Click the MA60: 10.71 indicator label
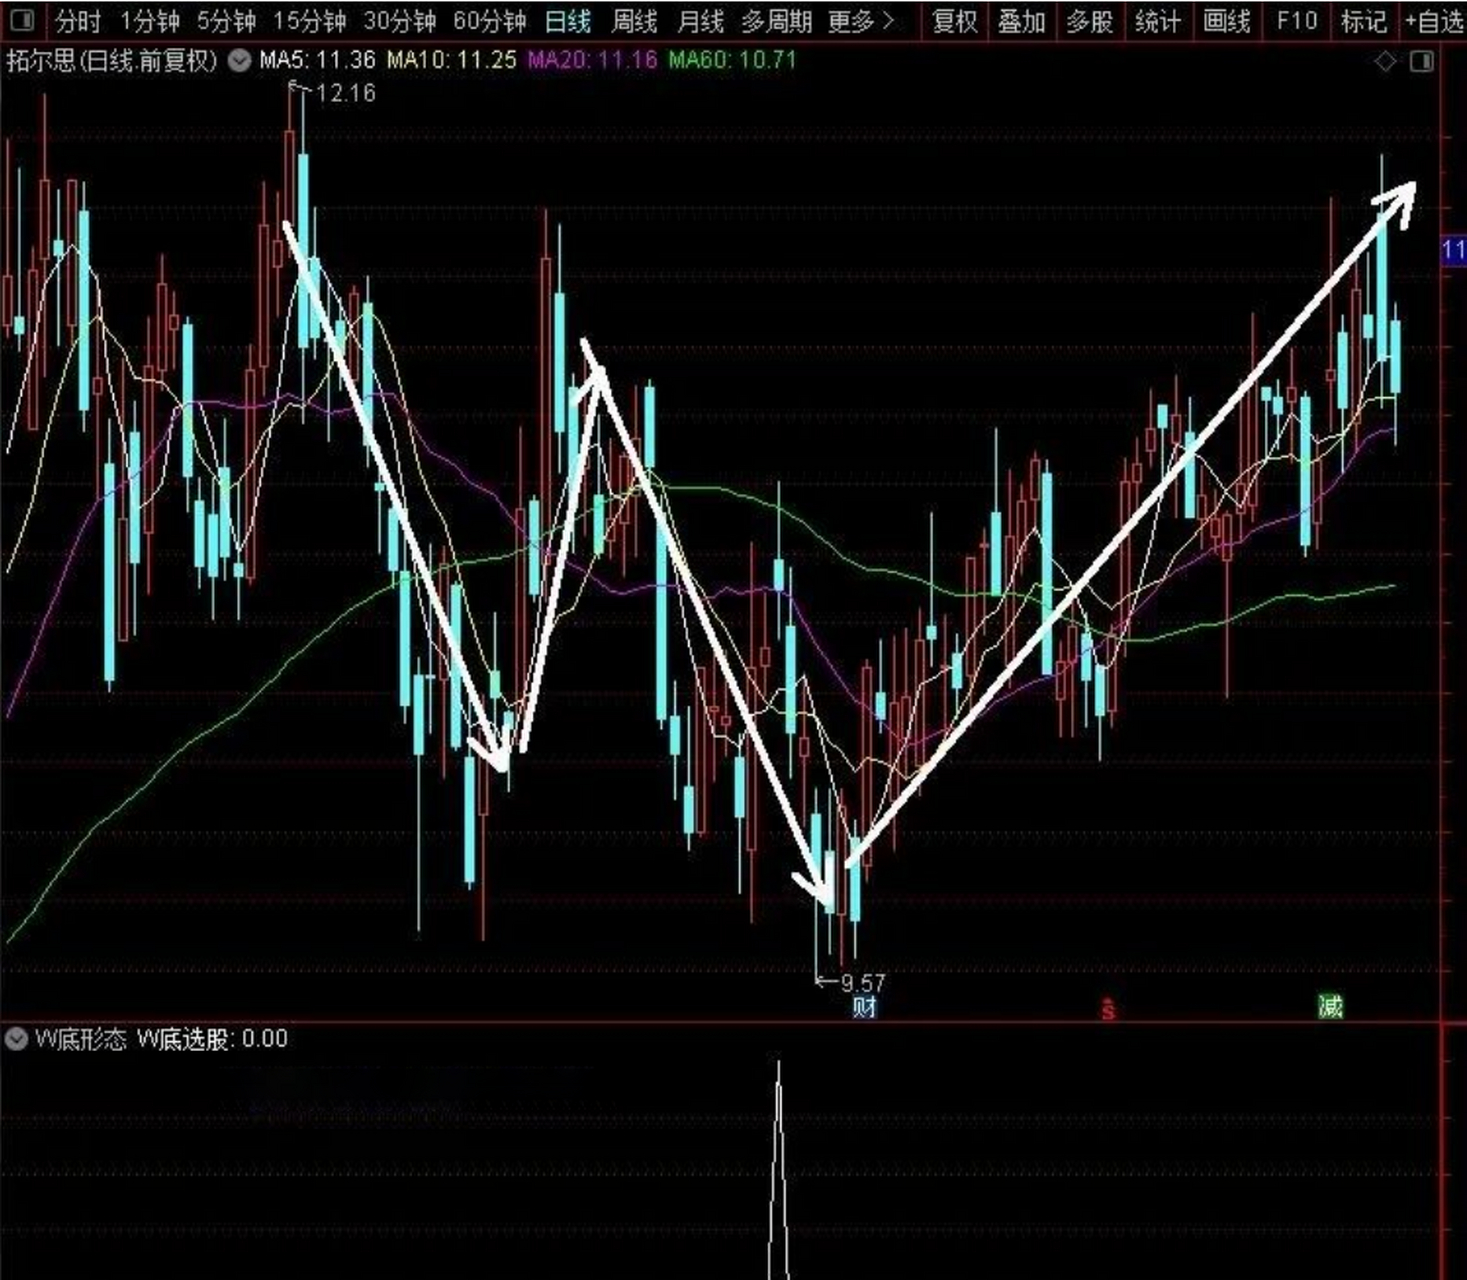Image resolution: width=1467 pixels, height=1280 pixels. point(733,60)
